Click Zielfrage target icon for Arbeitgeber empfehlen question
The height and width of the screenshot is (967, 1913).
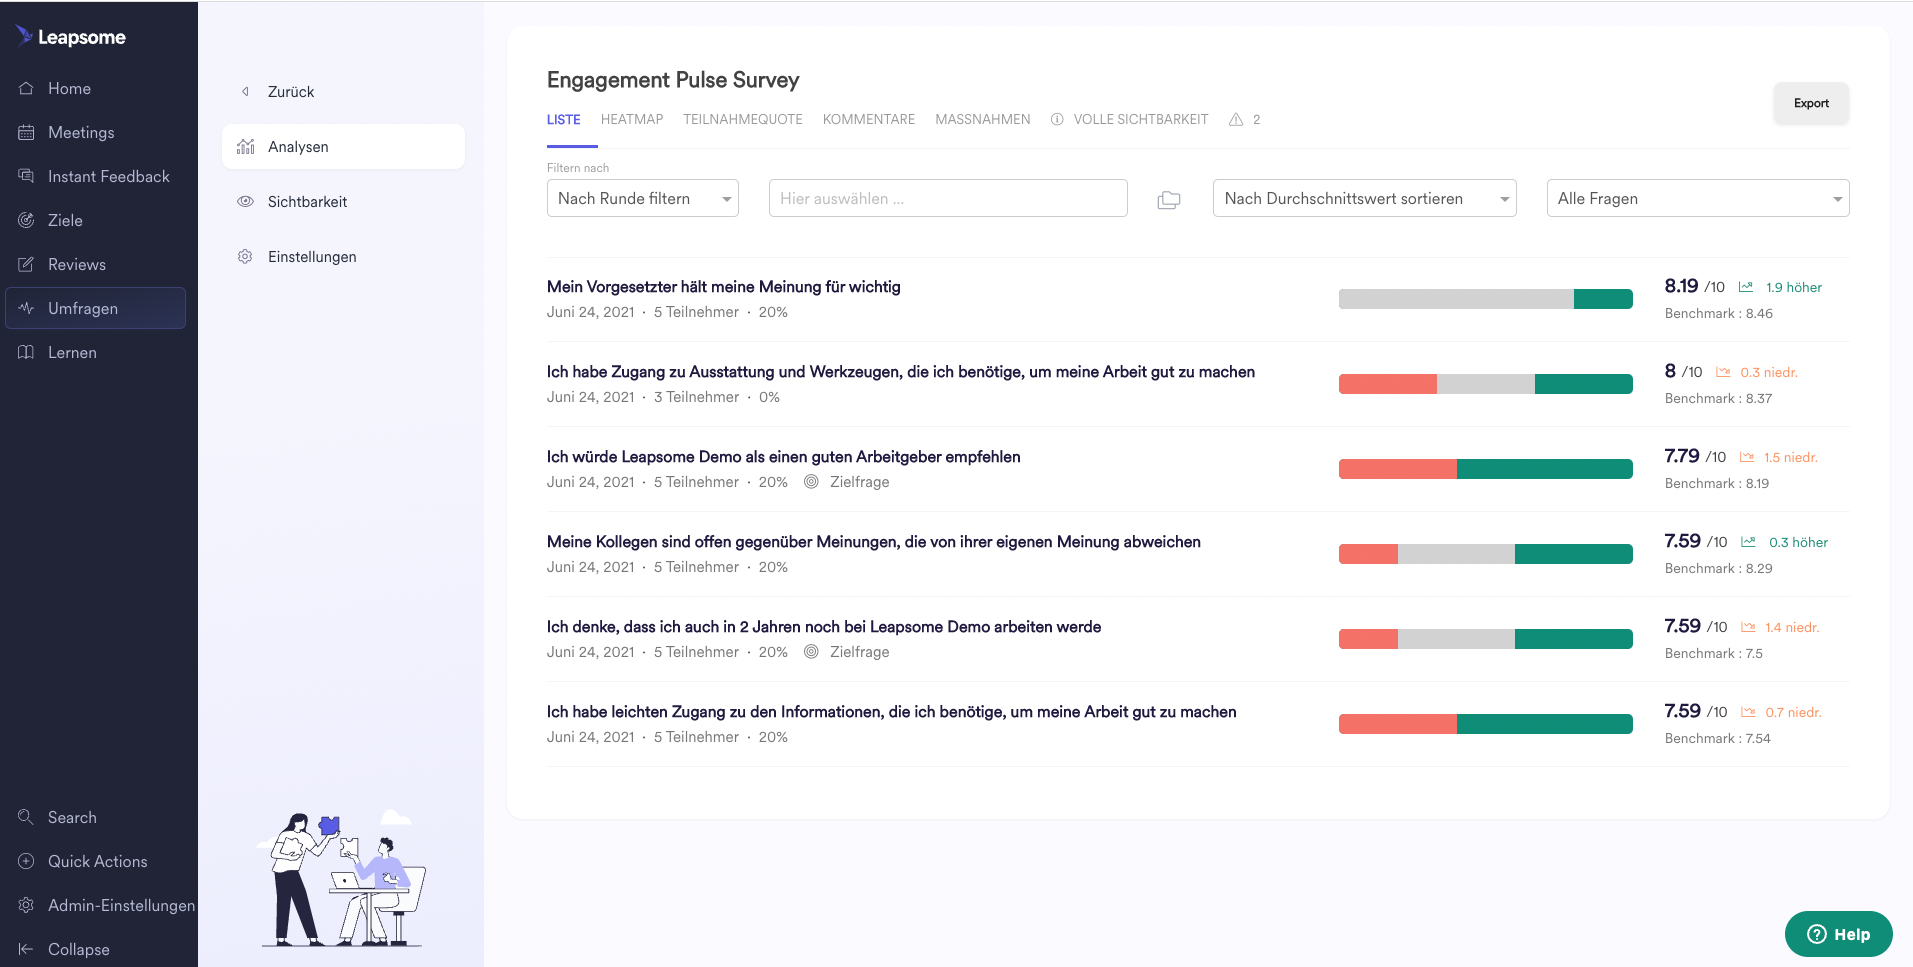click(x=811, y=481)
